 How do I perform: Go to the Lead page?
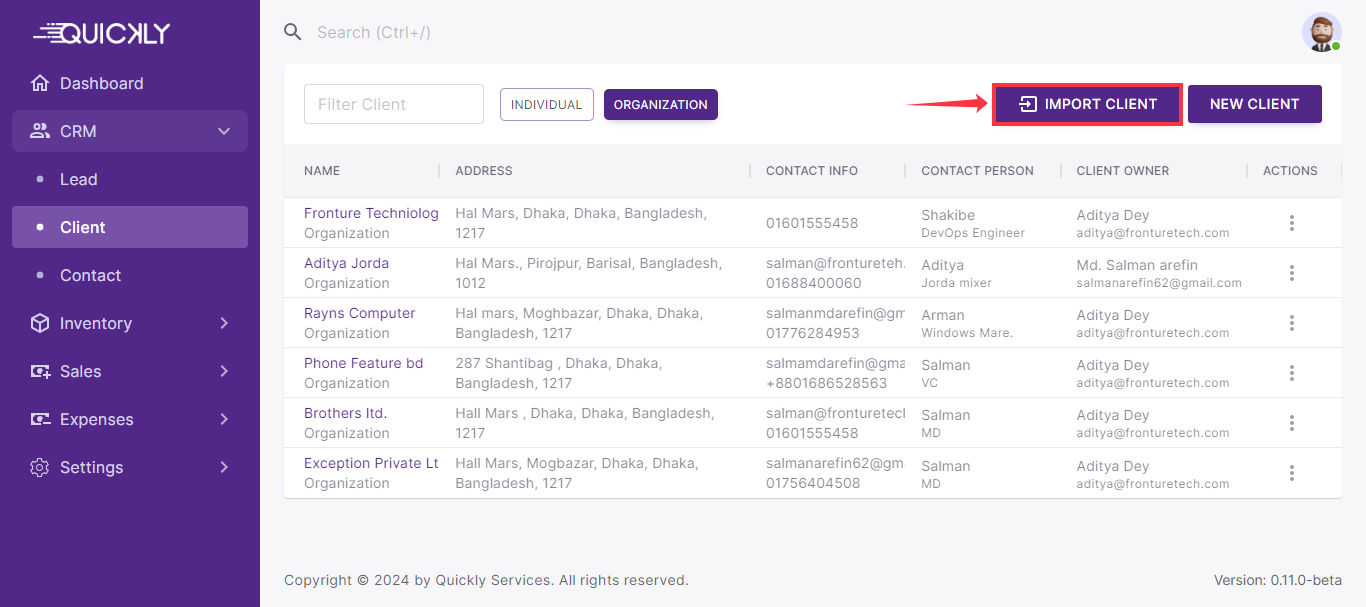(x=78, y=179)
